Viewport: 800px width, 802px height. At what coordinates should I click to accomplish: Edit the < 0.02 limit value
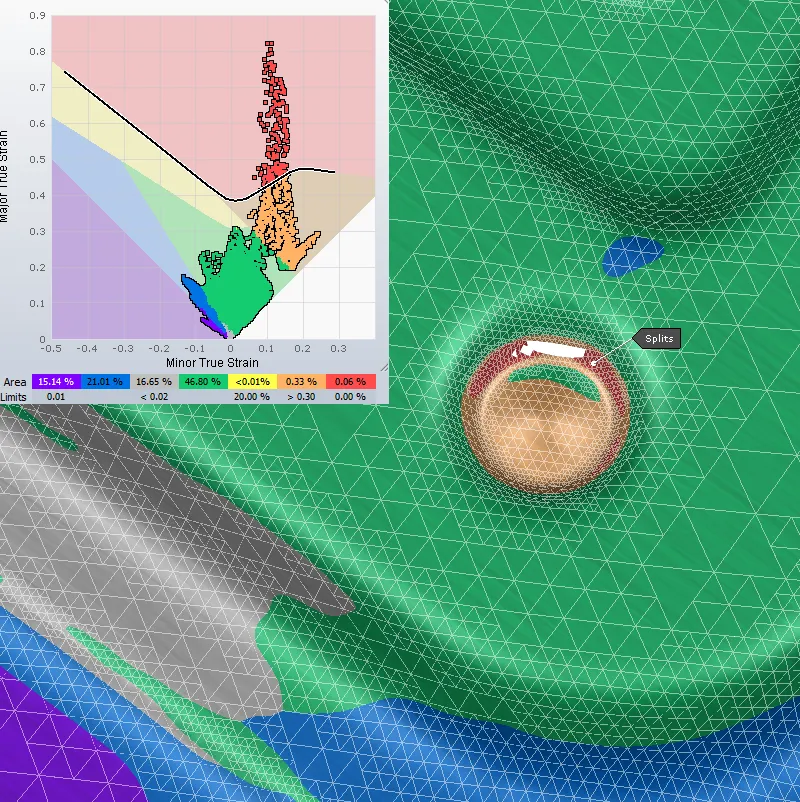pyautogui.click(x=154, y=397)
